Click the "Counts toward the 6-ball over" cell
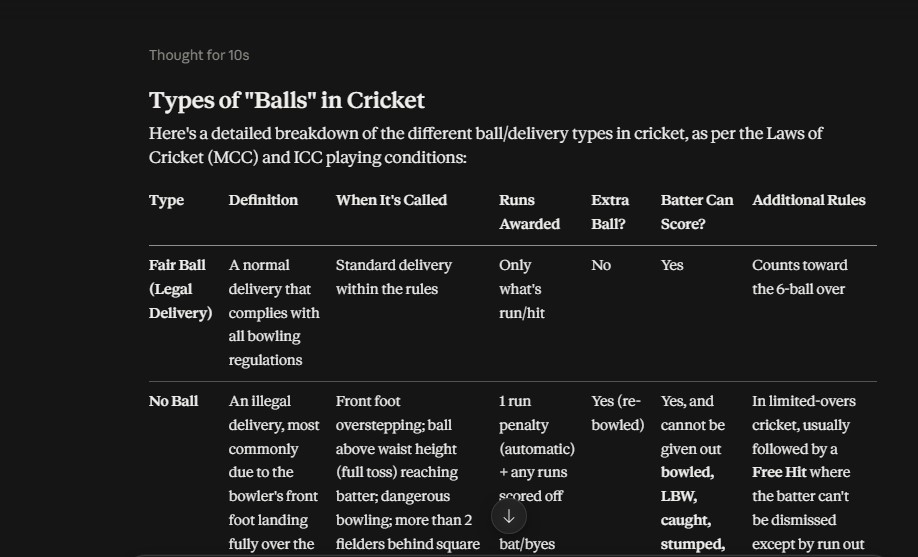 799,277
